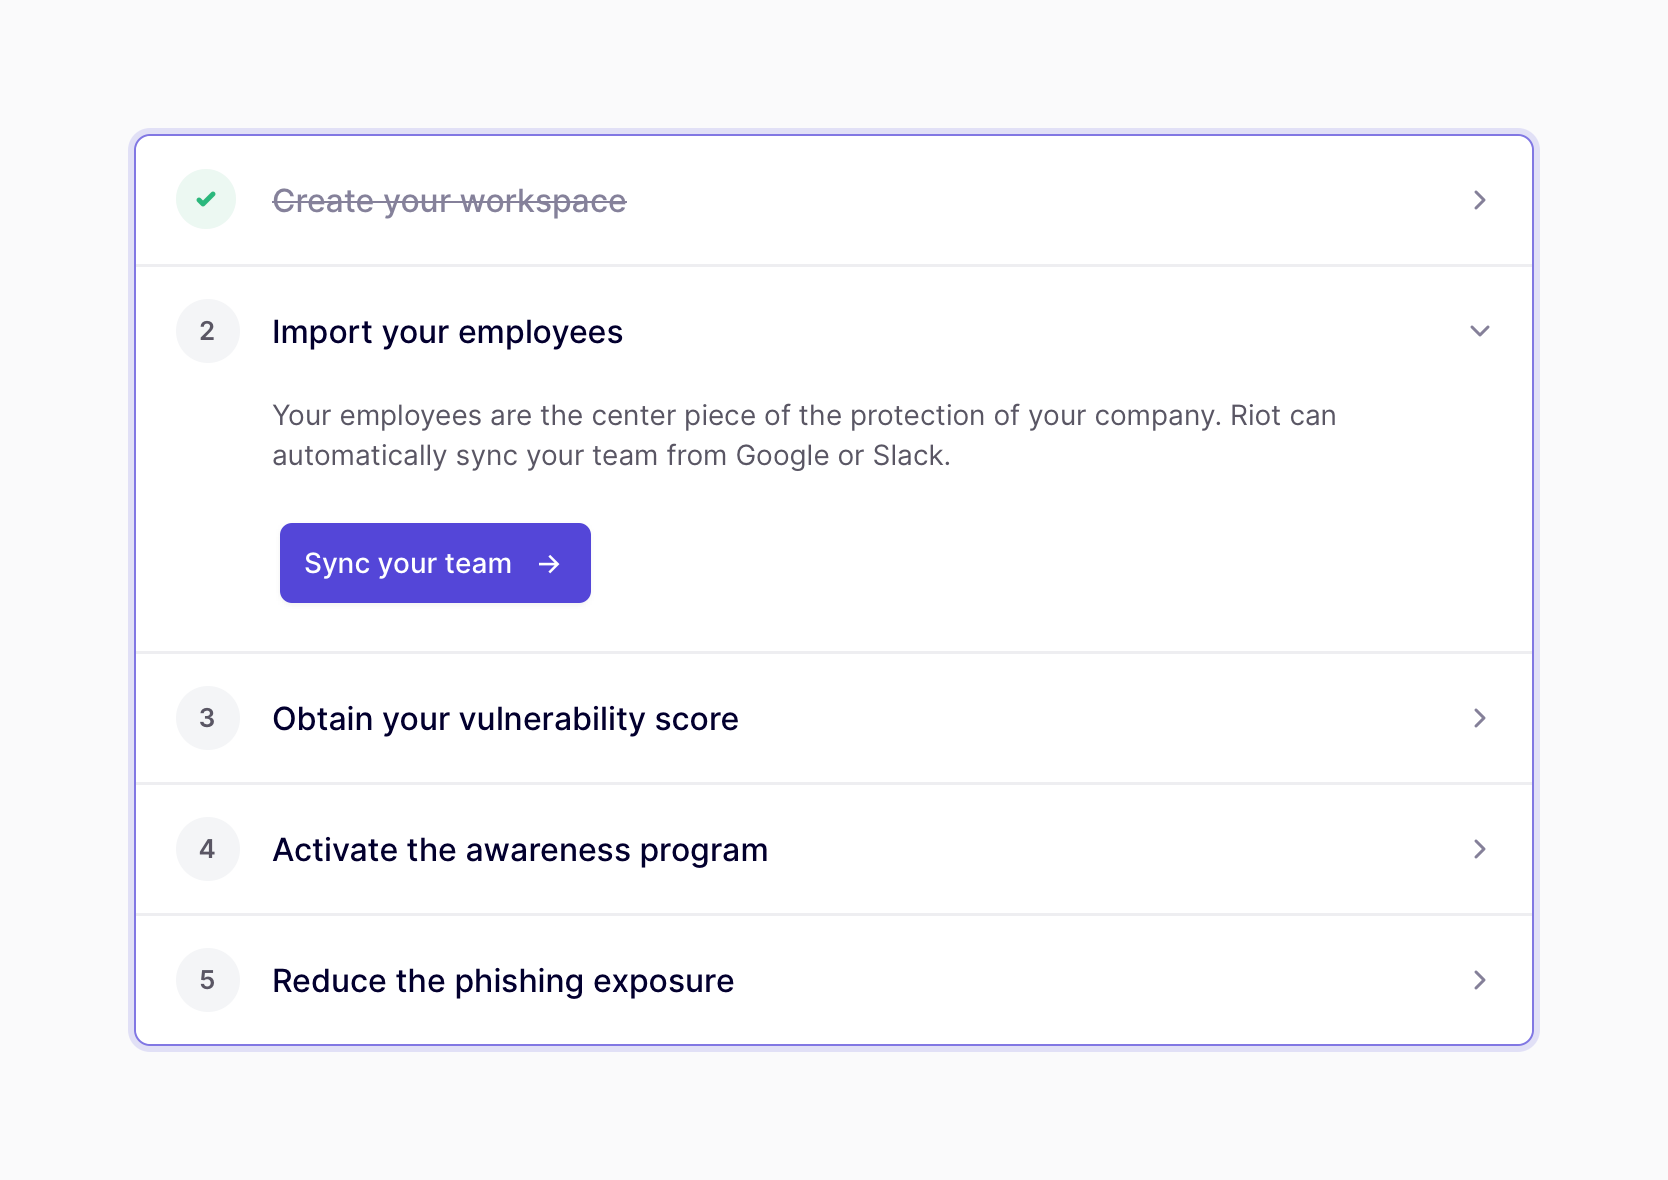Click the step 5 number badge
Image resolution: width=1668 pixels, height=1180 pixels.
pos(207,980)
